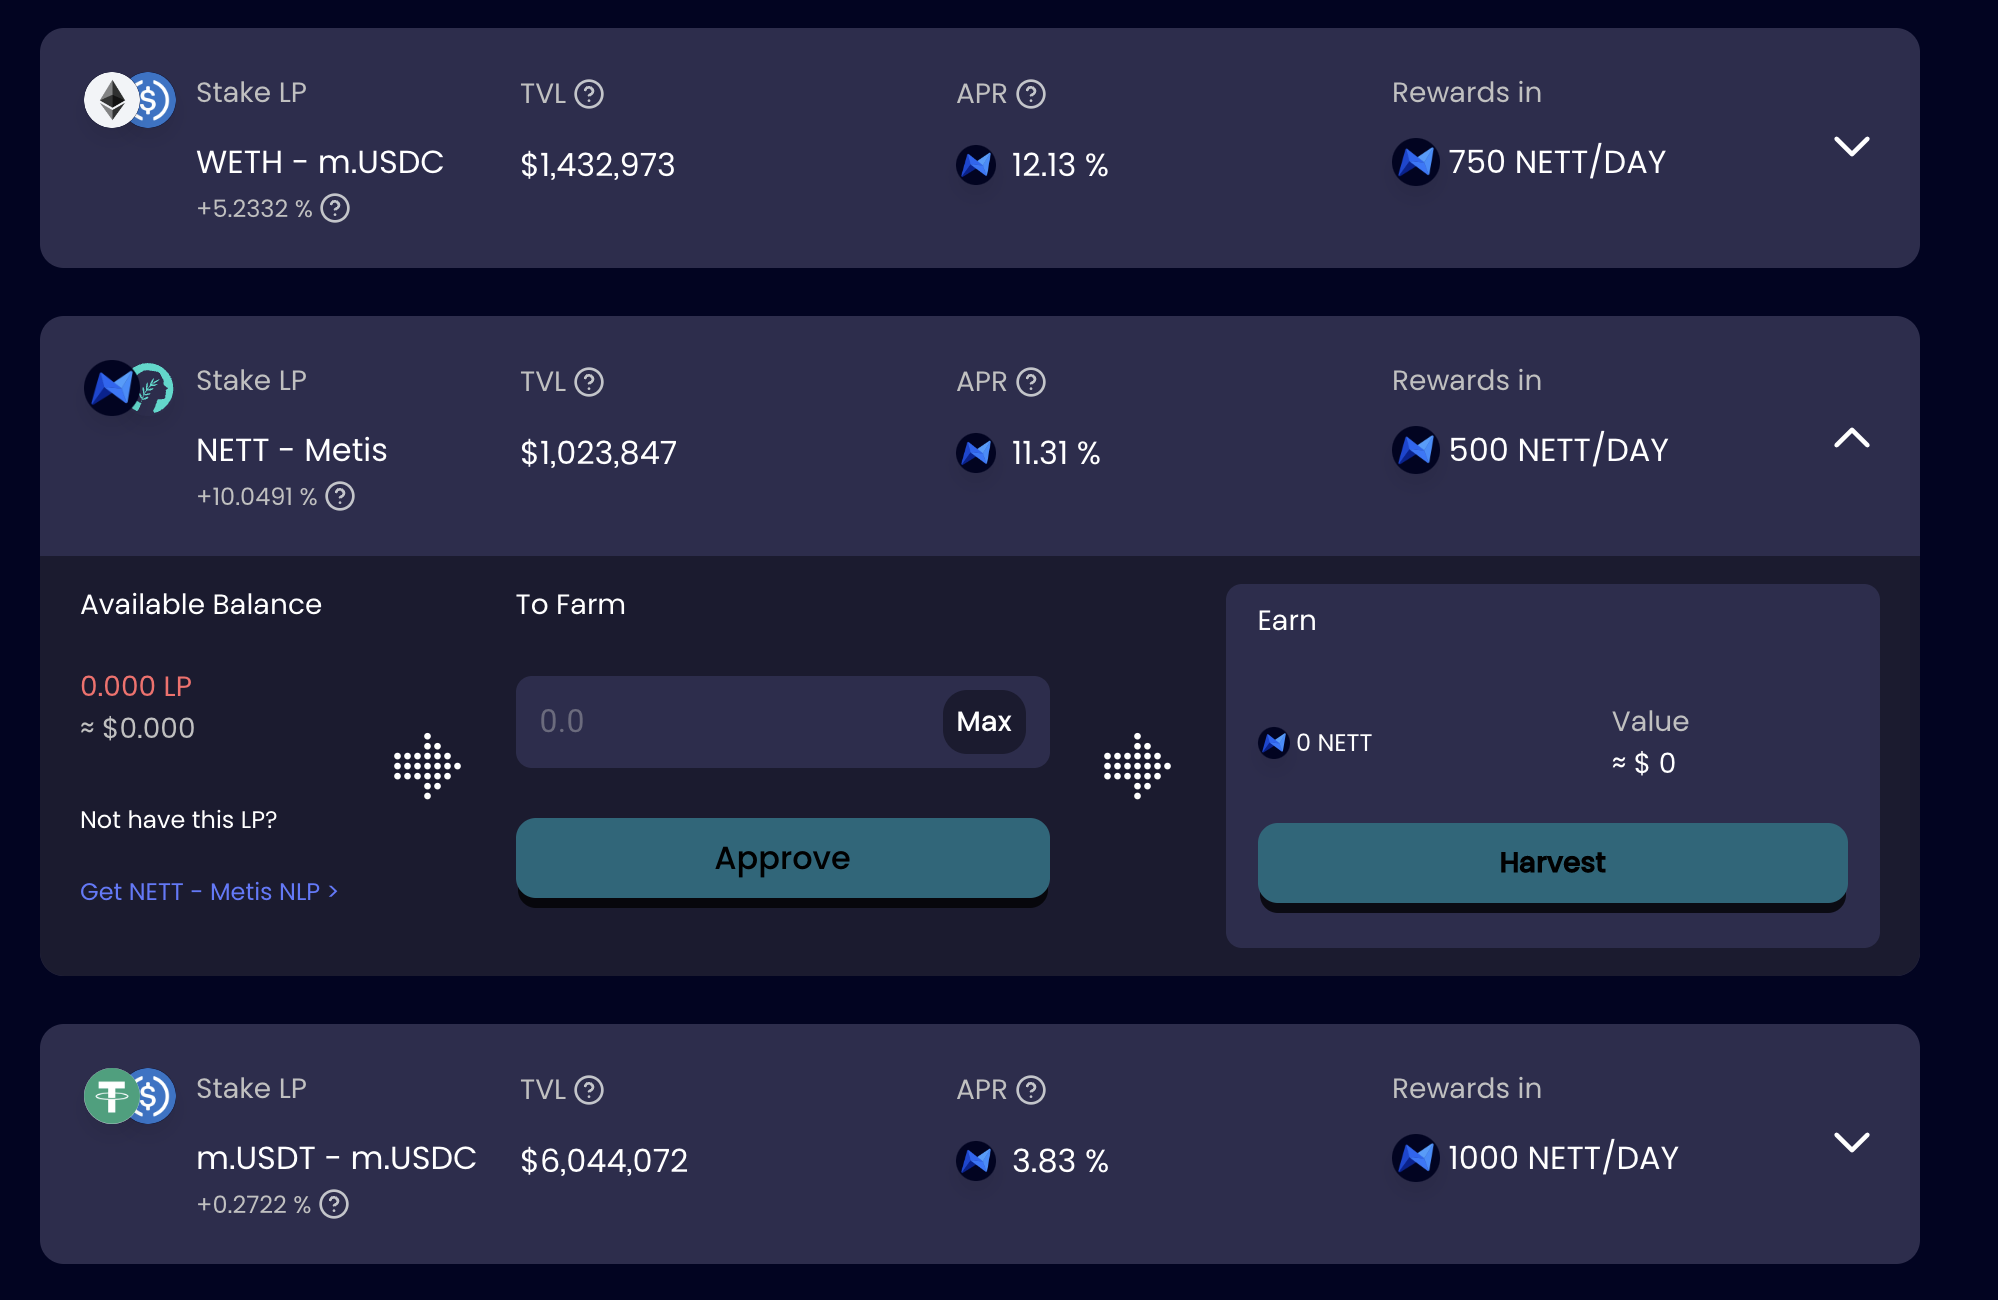This screenshot has width=1998, height=1300.
Task: Click the Max button in To Farm field
Action: [x=984, y=722]
